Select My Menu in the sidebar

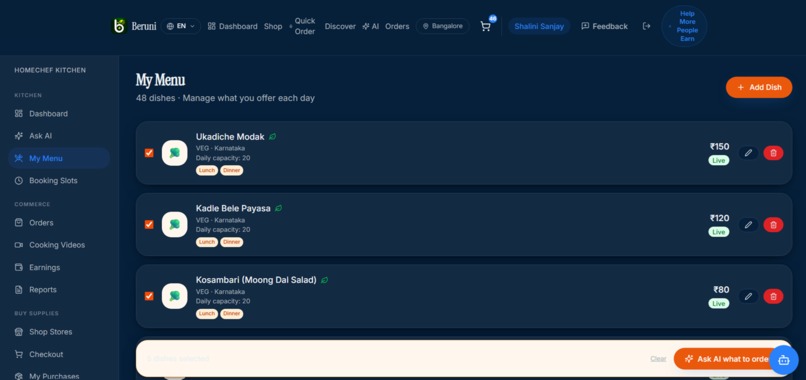point(59,158)
